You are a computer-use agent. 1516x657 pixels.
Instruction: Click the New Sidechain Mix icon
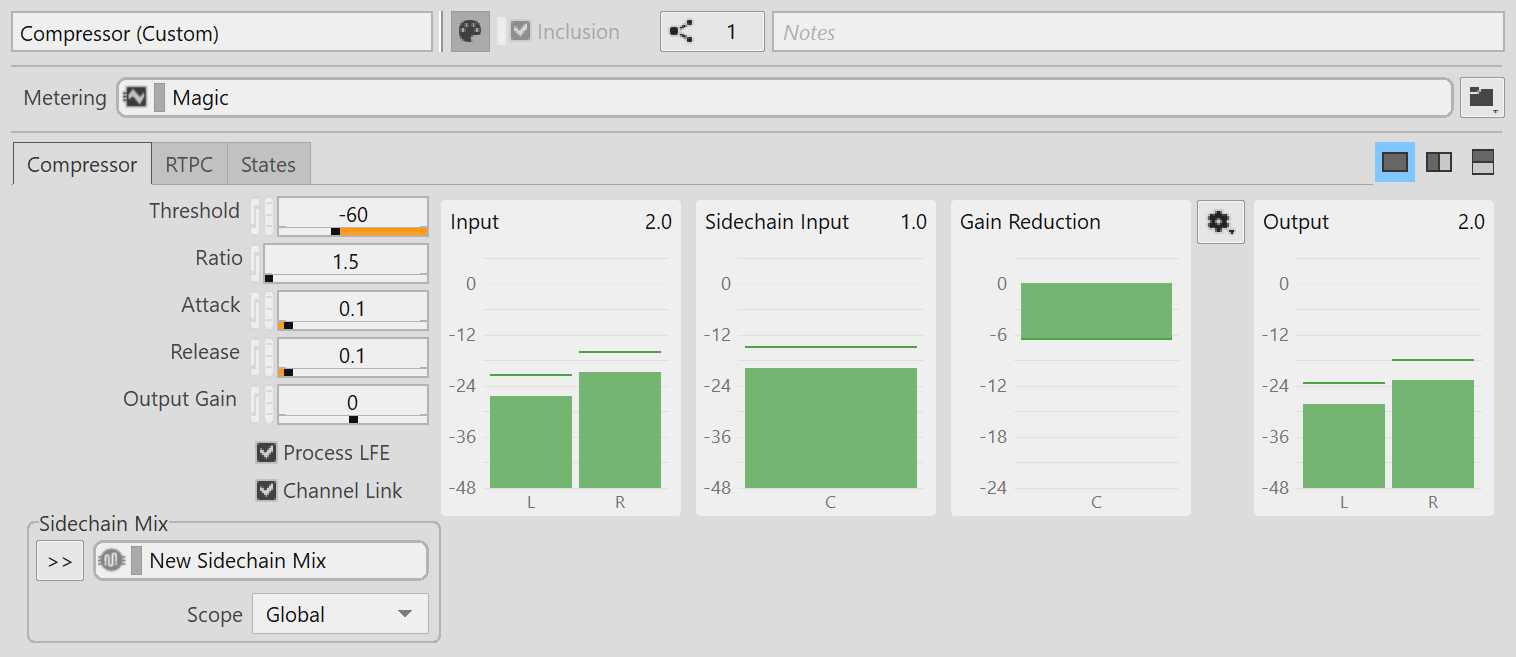pos(112,561)
